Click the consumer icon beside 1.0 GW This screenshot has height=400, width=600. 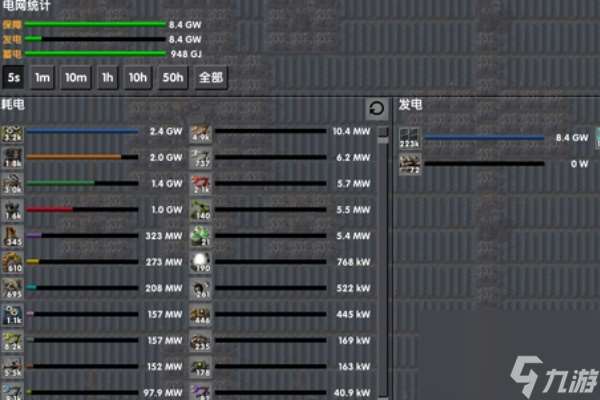[x=12, y=210]
